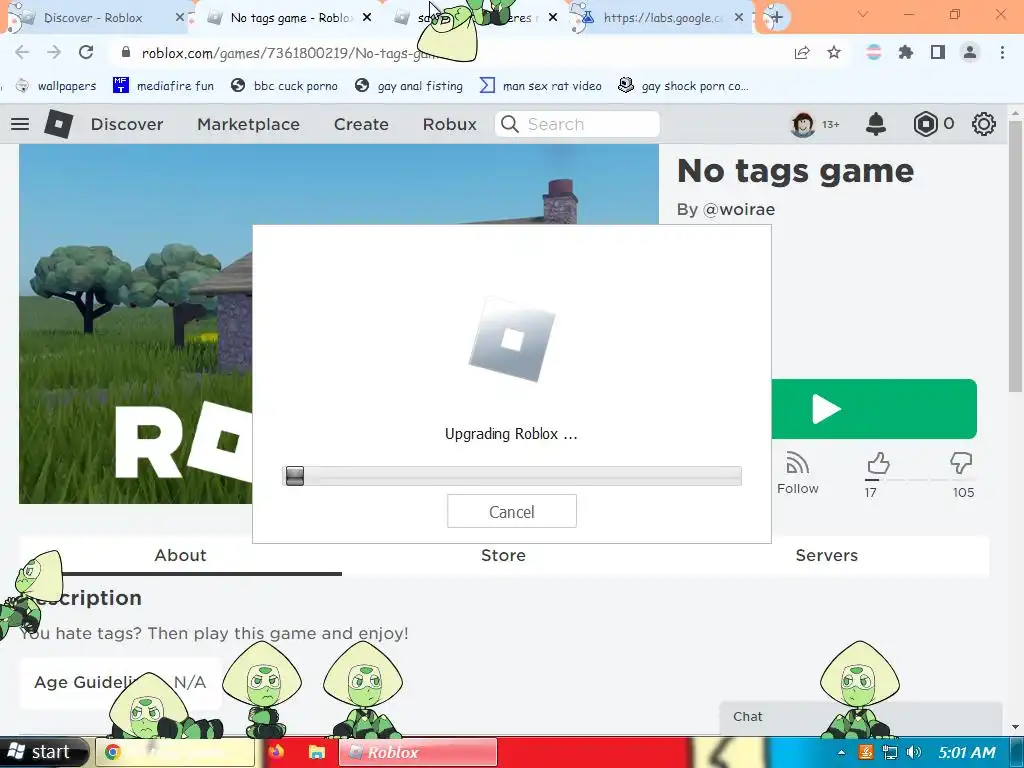Follow this game
Screen dimensions: 1024x768
(797, 473)
